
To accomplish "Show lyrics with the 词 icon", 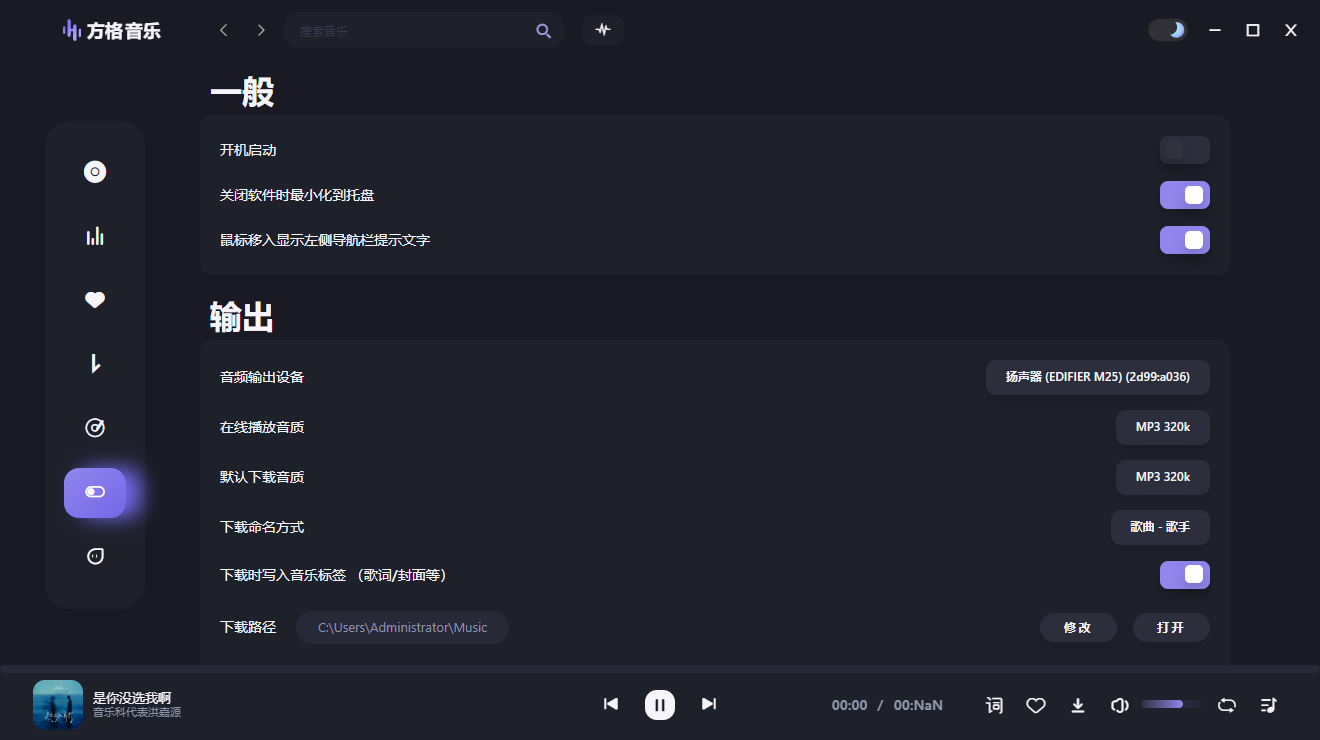I will click(994, 705).
